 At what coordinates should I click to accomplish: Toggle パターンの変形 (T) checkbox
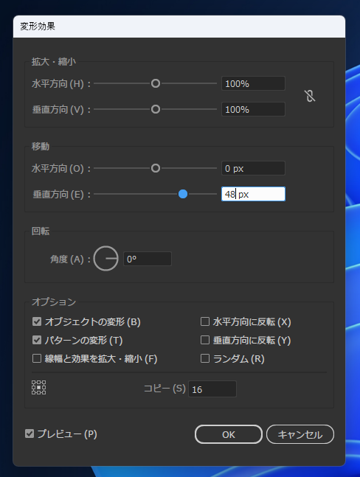click(36, 340)
